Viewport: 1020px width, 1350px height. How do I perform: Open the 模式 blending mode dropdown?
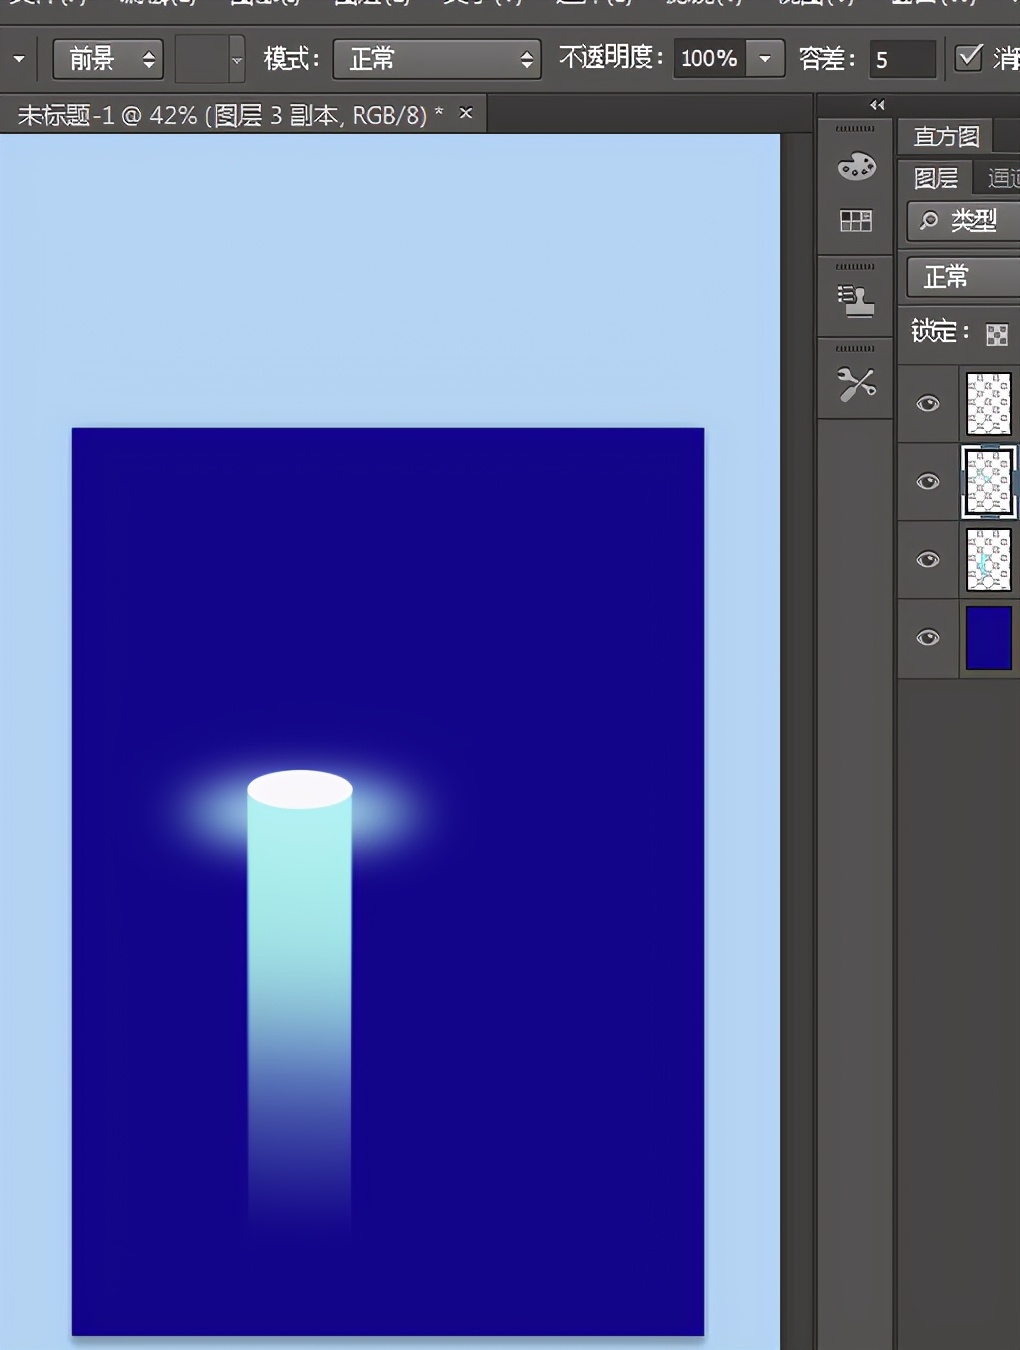(437, 59)
